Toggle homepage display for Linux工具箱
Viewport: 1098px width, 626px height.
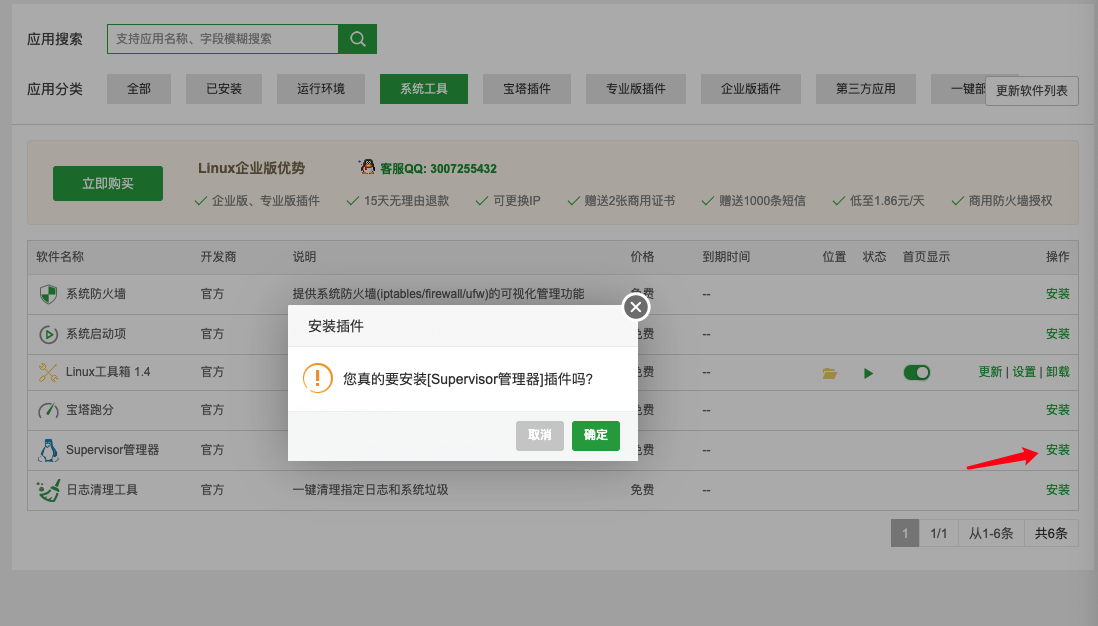pos(917,372)
